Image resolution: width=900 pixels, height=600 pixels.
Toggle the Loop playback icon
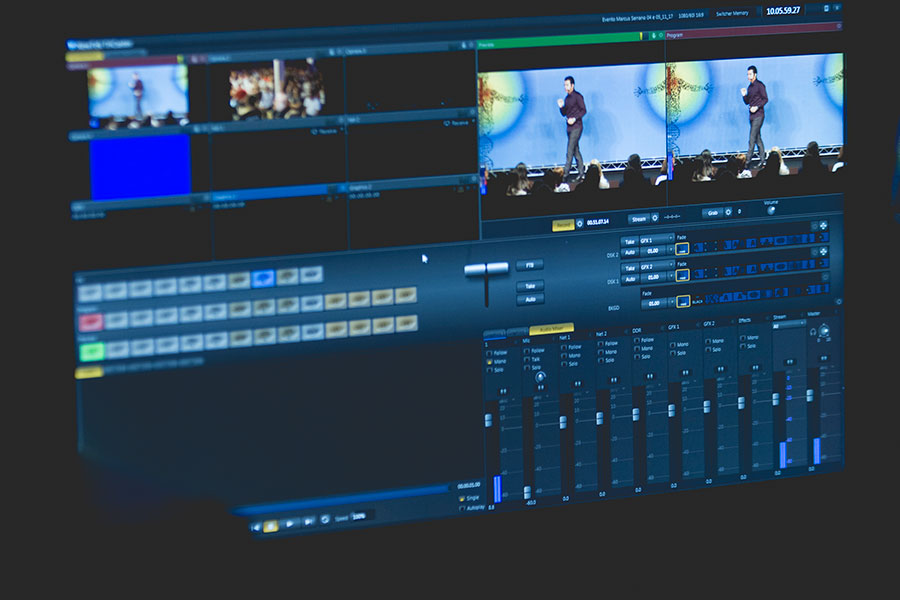325,520
